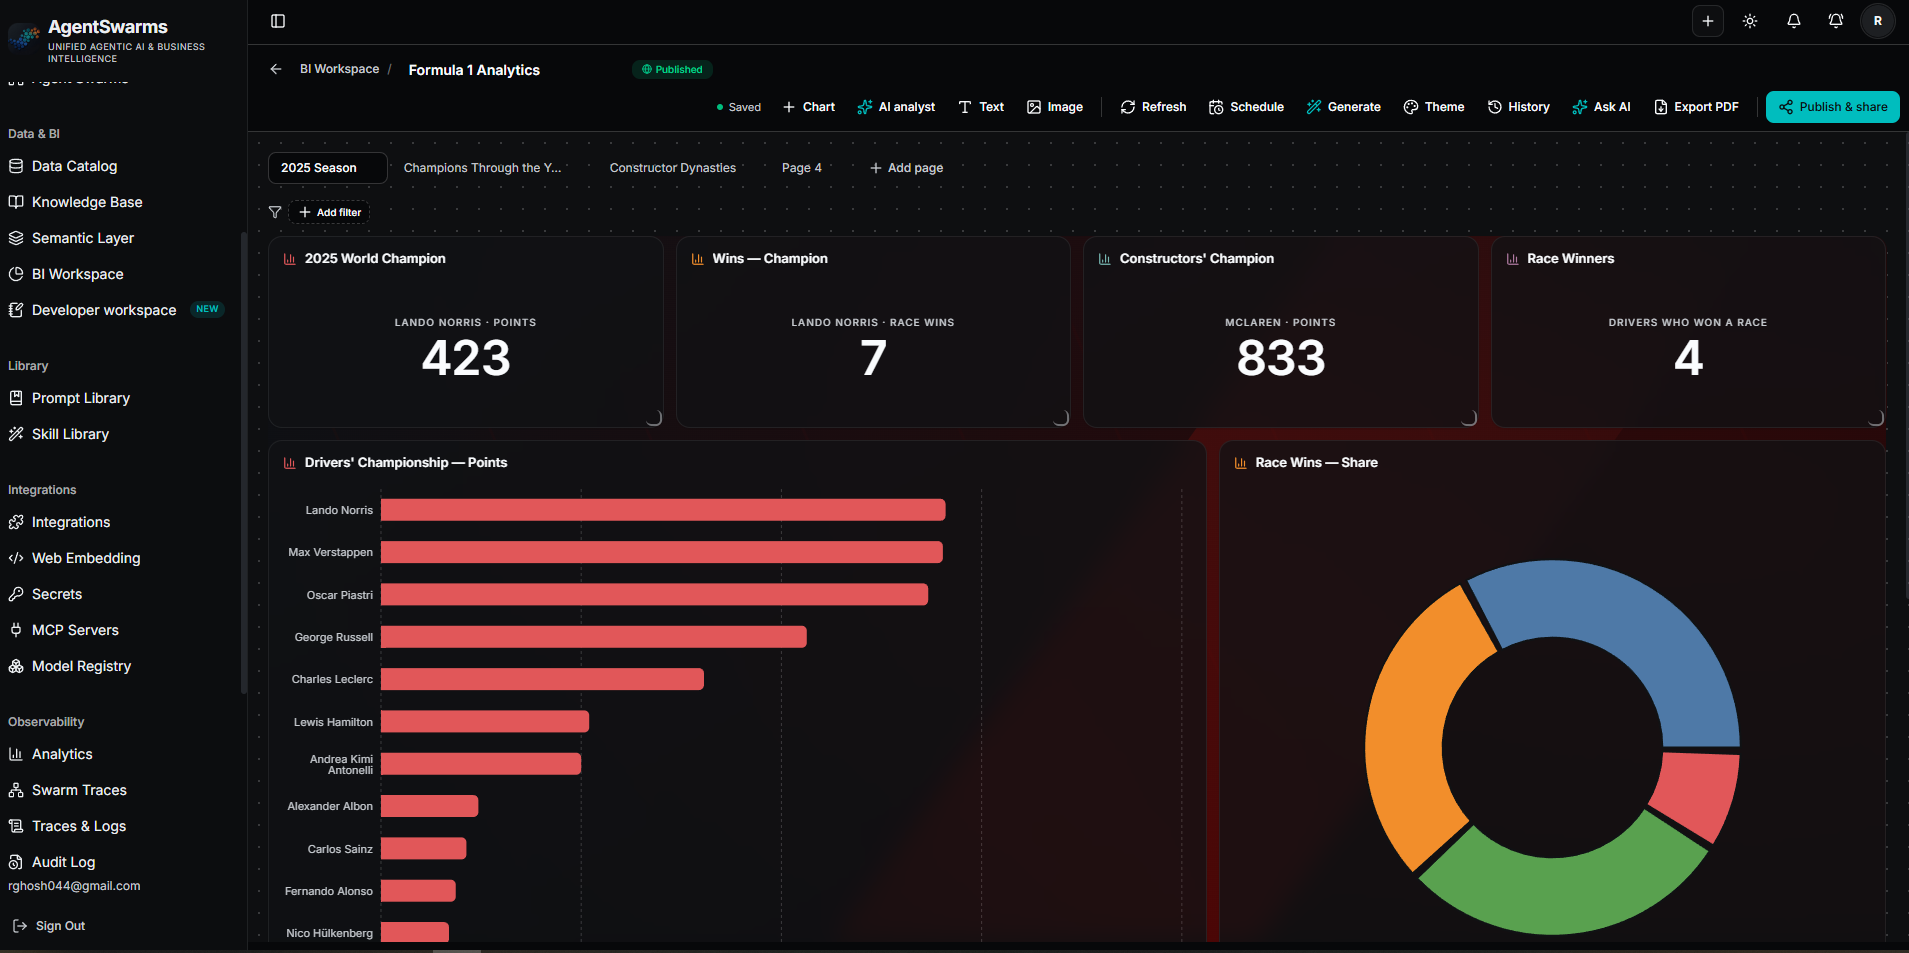
Task: Switch to Constructor Dynasties tab
Action: [672, 168]
